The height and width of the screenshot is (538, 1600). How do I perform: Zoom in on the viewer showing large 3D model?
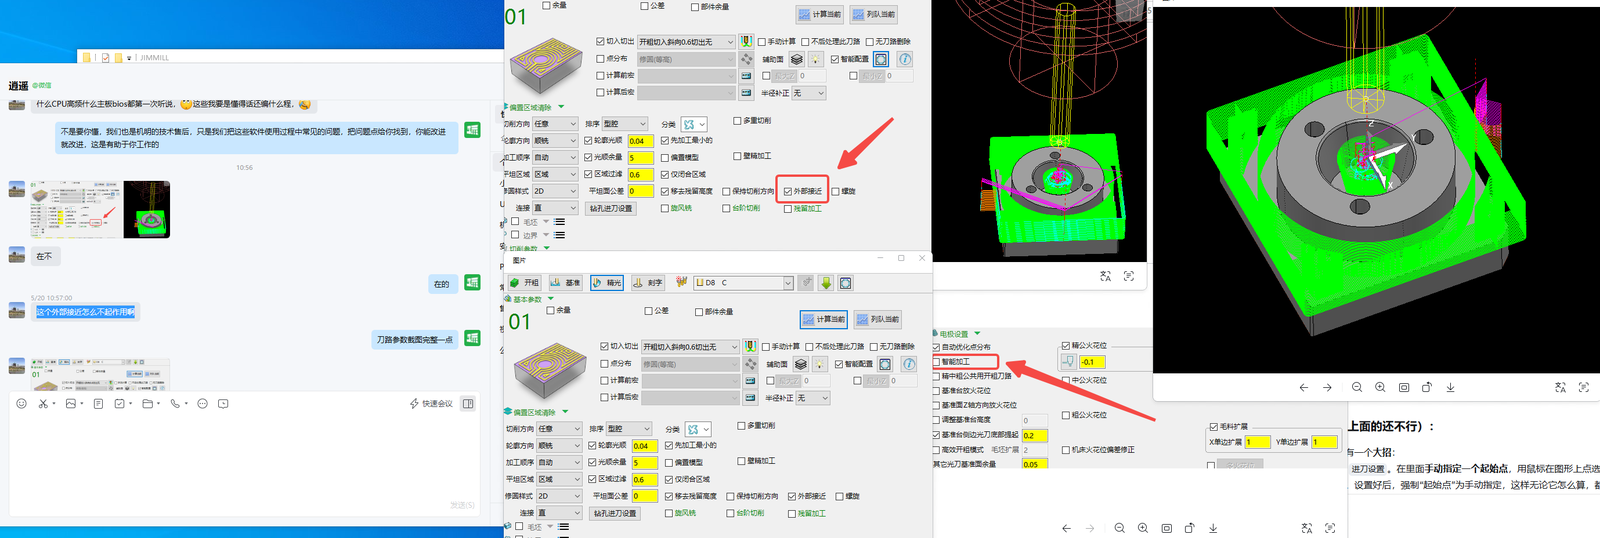1380,387
